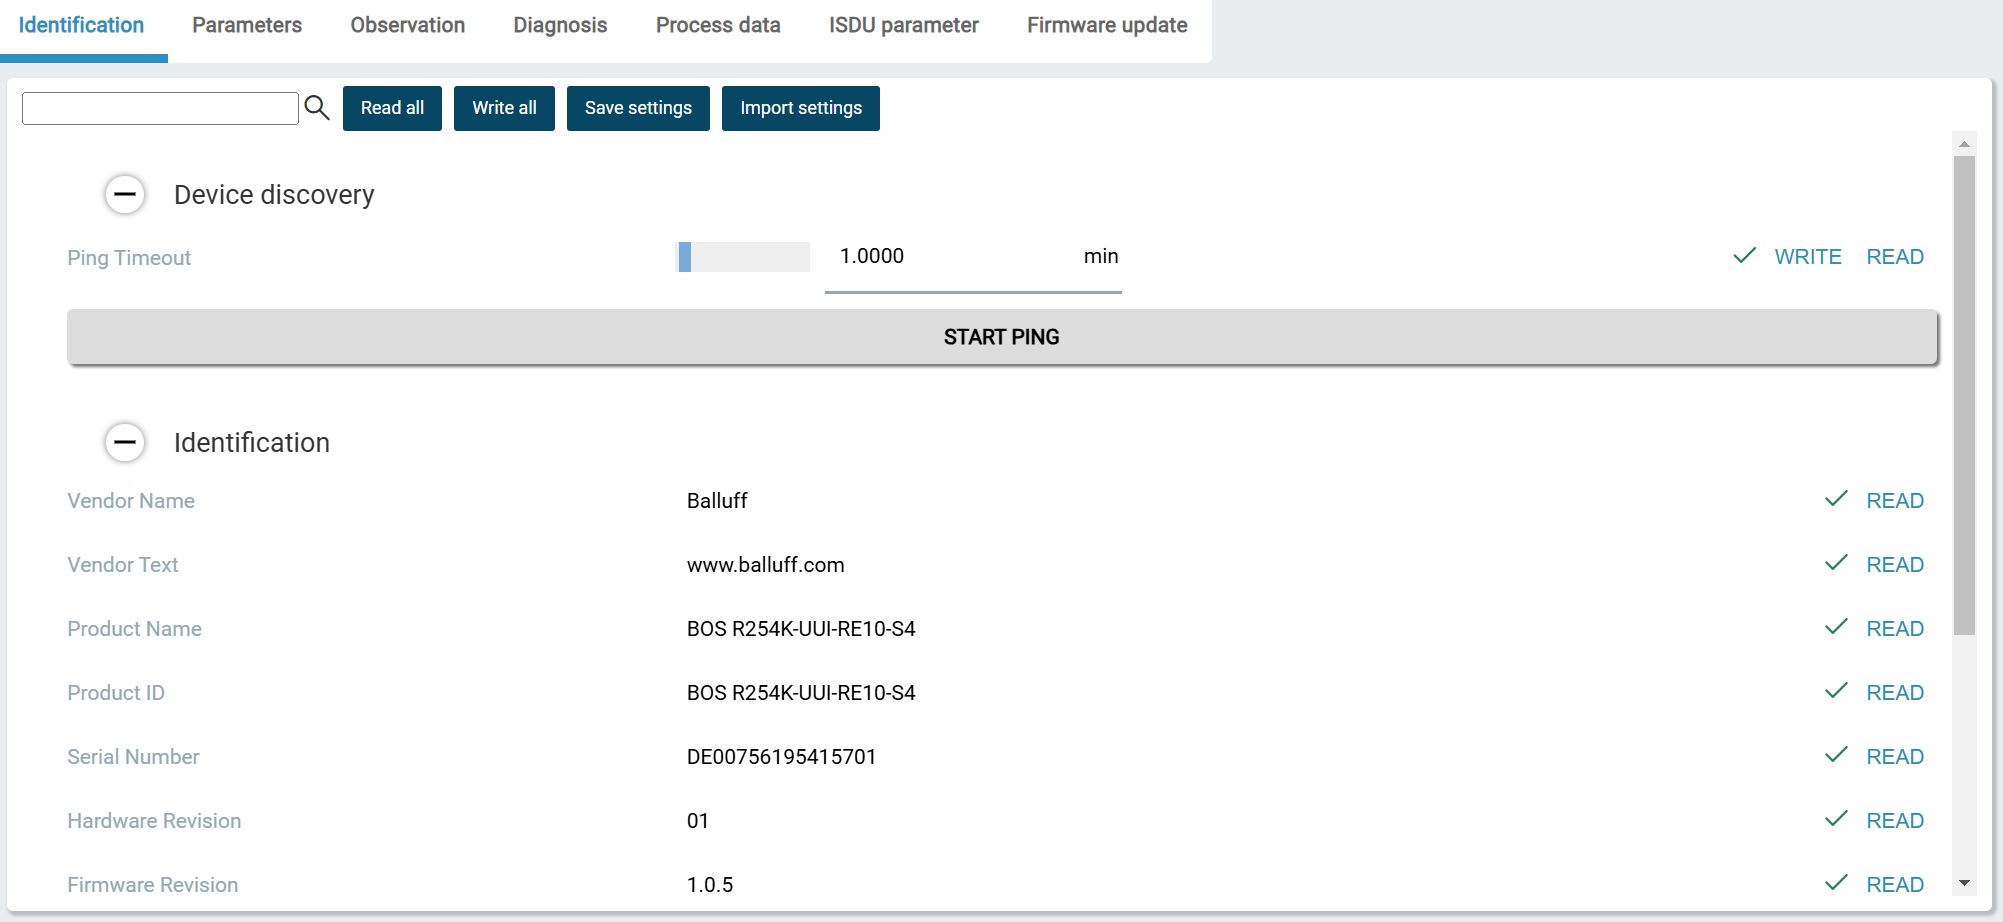Screen dimensions: 2003x922
Task: Switch to the Parameters tab
Action: click(247, 26)
